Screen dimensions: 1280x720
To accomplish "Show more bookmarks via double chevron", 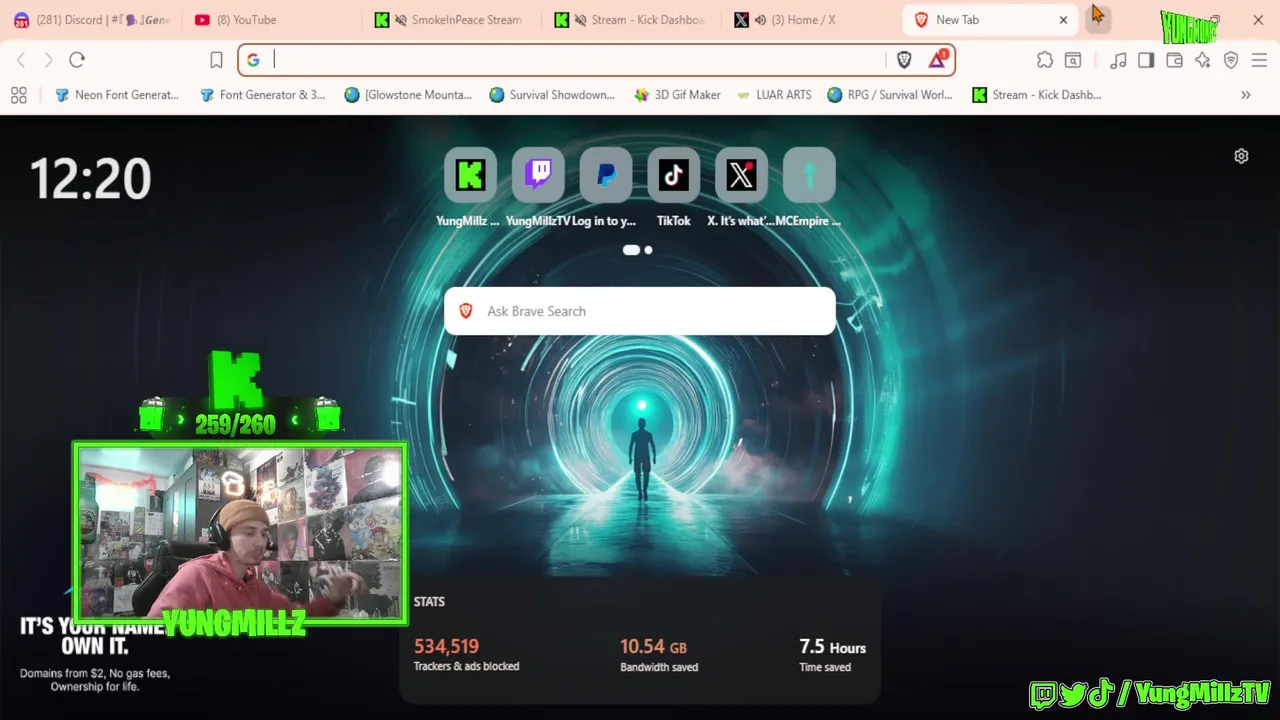I will point(1246,95).
